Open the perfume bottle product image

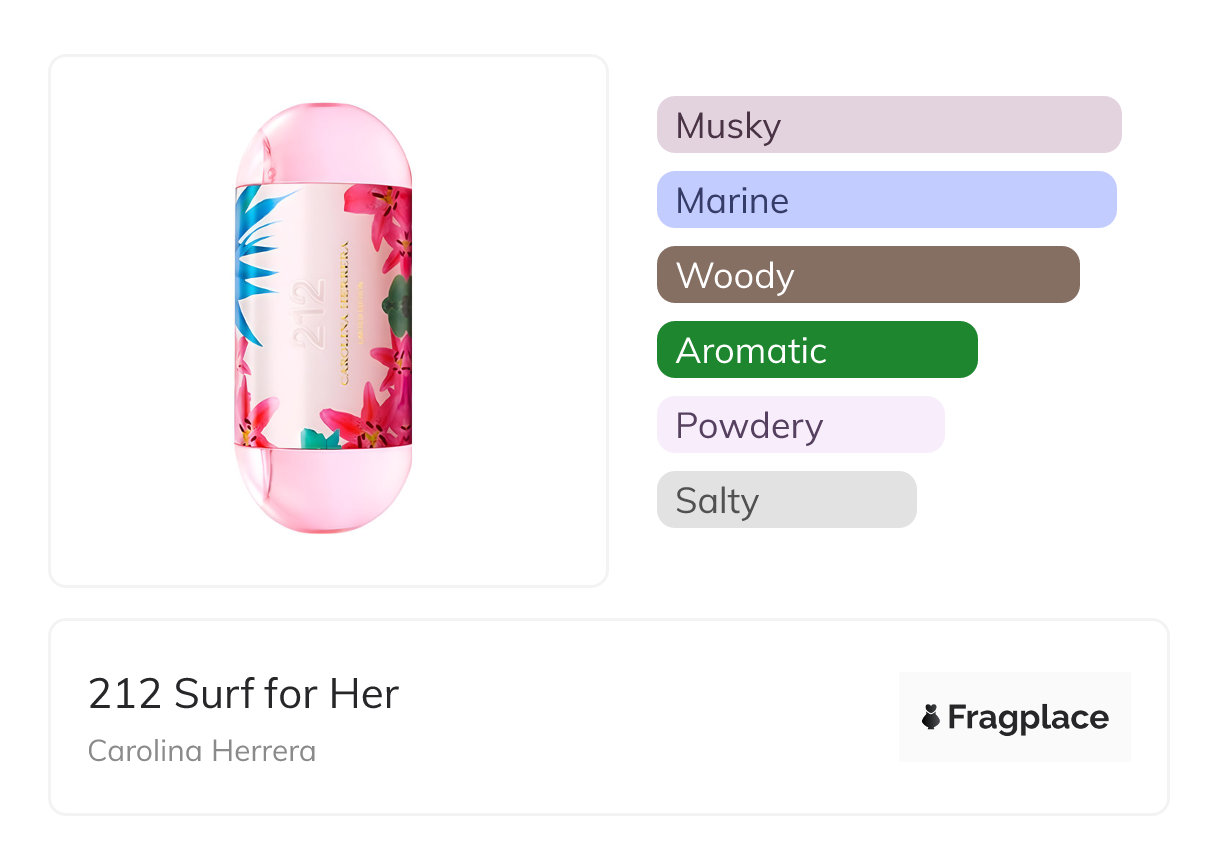[x=328, y=320]
